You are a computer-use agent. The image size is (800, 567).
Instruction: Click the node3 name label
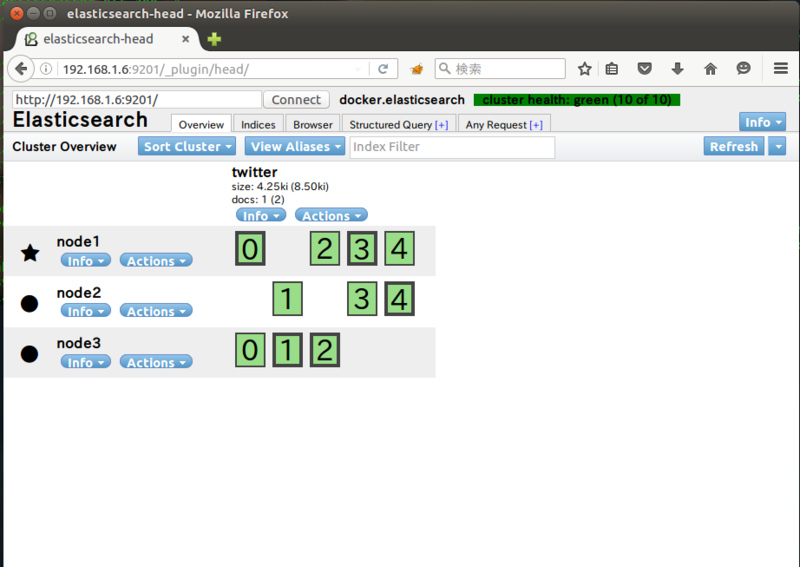click(x=79, y=343)
